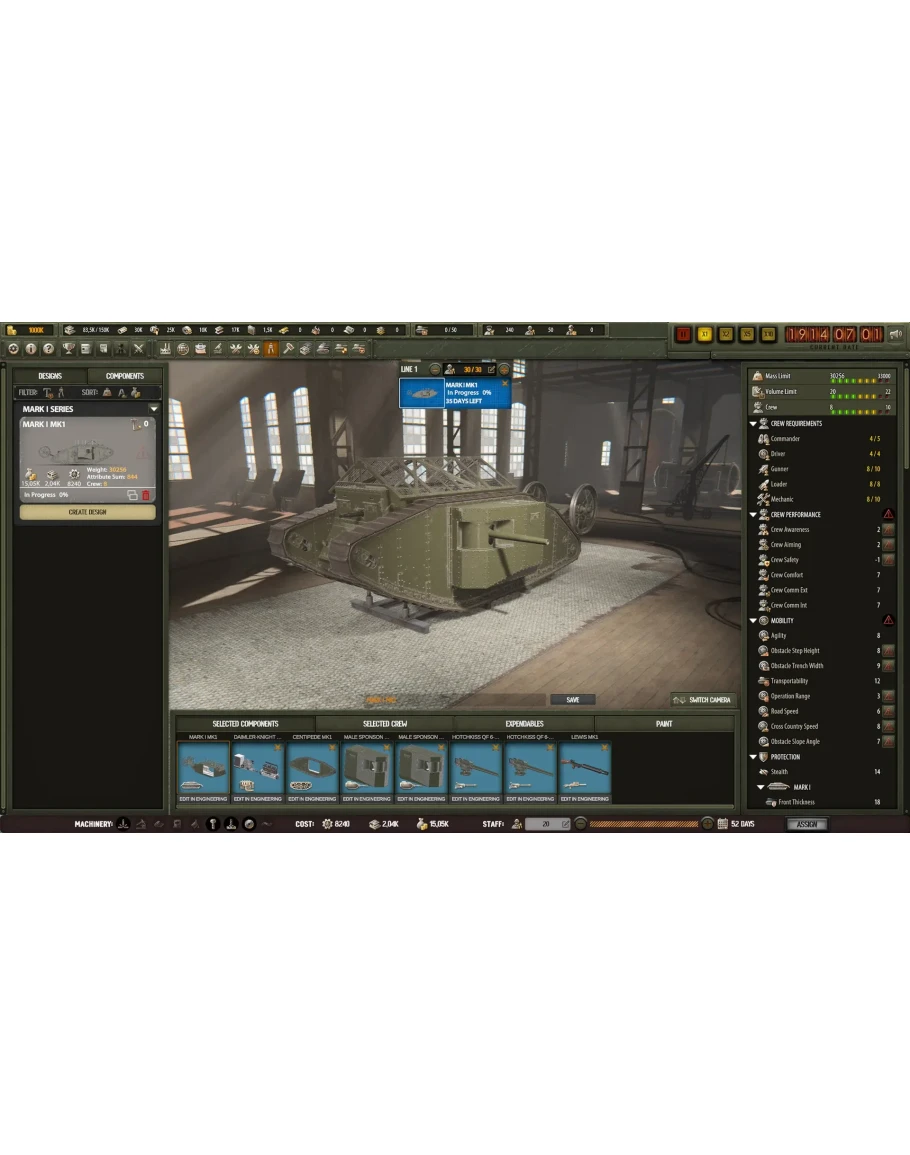This screenshot has width=910, height=1155.
Task: Collapse the Mobility section
Action: (x=753, y=621)
